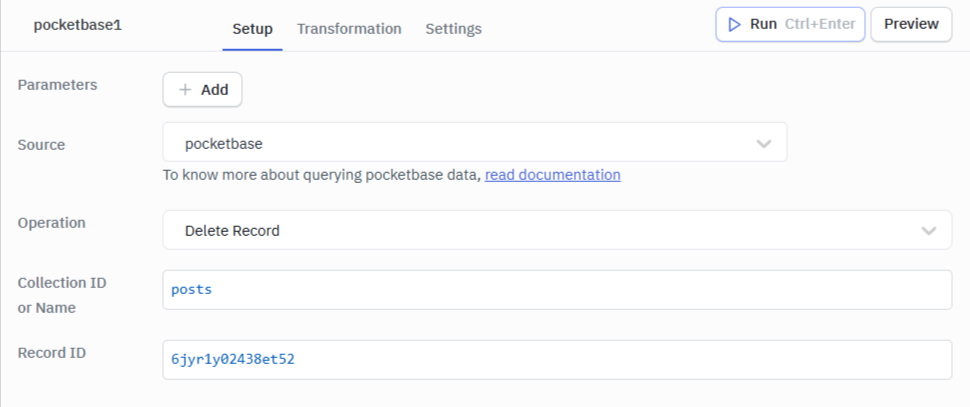Click the pocketbase1 query name
The image size is (970, 407).
tap(76, 25)
